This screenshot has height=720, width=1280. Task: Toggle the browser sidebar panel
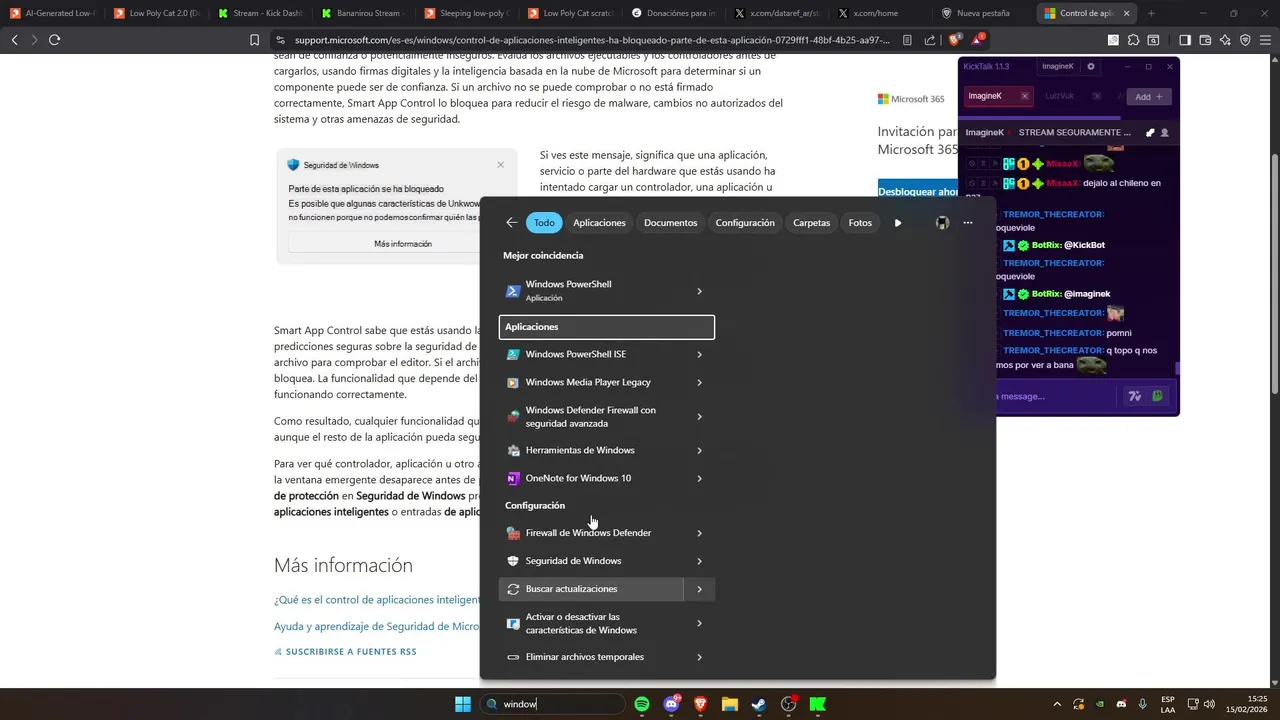1185,40
